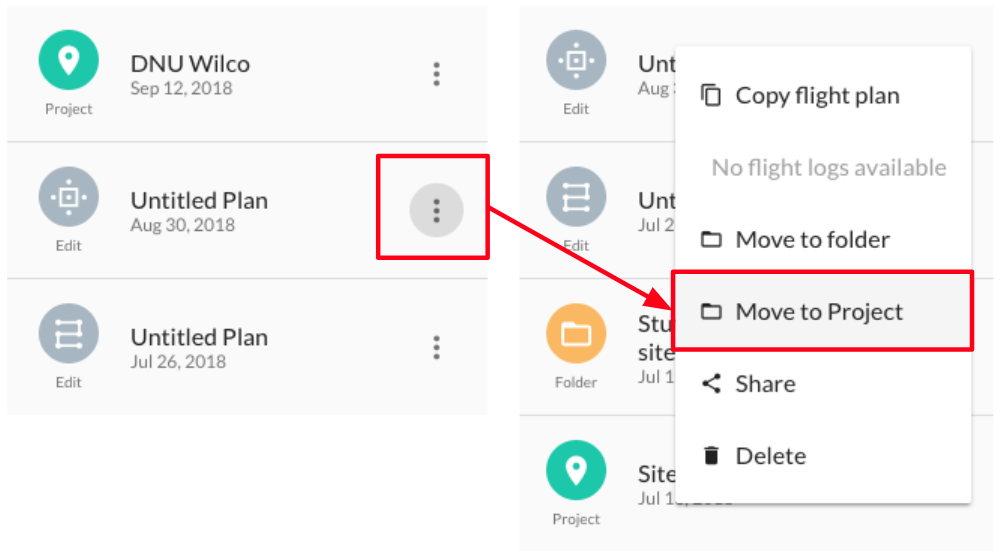The height and width of the screenshot is (559, 1002).
Task: Open the green Project pin in right list
Action: click(576, 470)
